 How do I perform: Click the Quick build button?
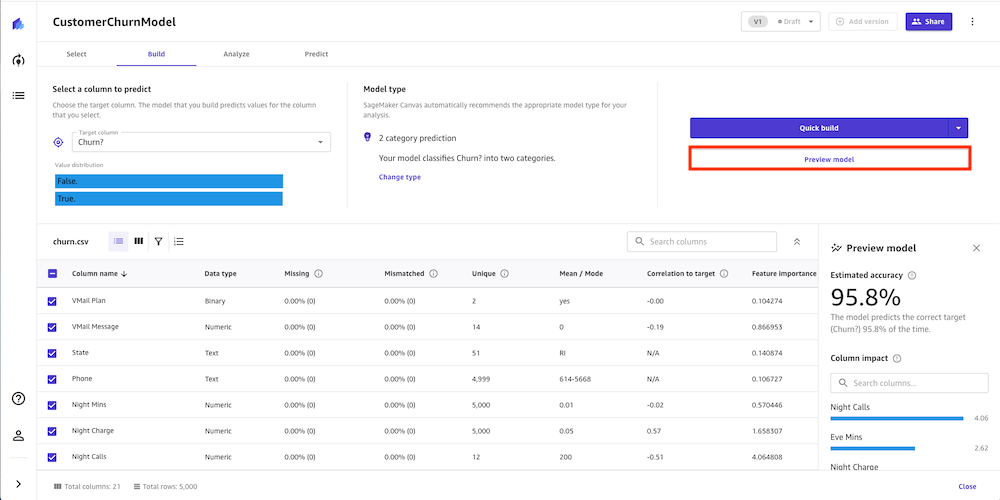coord(819,128)
